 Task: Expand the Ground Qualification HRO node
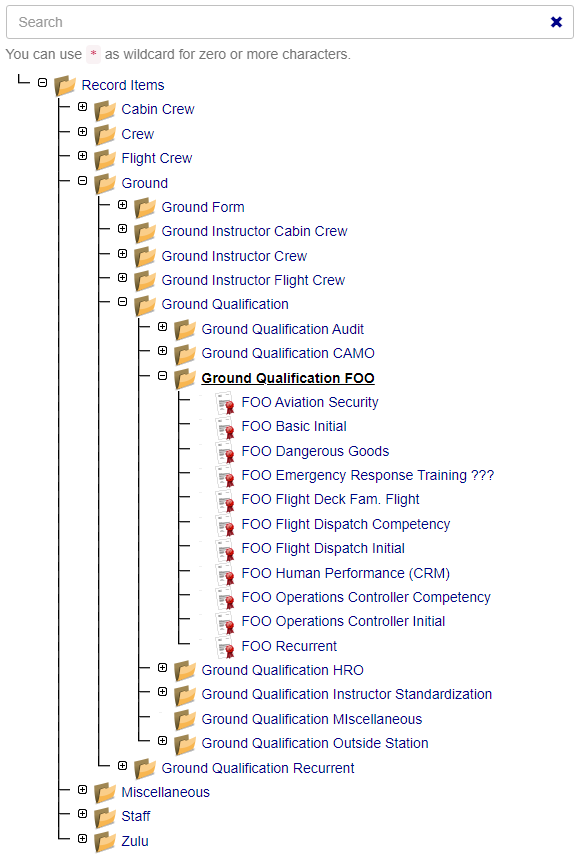coord(162,667)
